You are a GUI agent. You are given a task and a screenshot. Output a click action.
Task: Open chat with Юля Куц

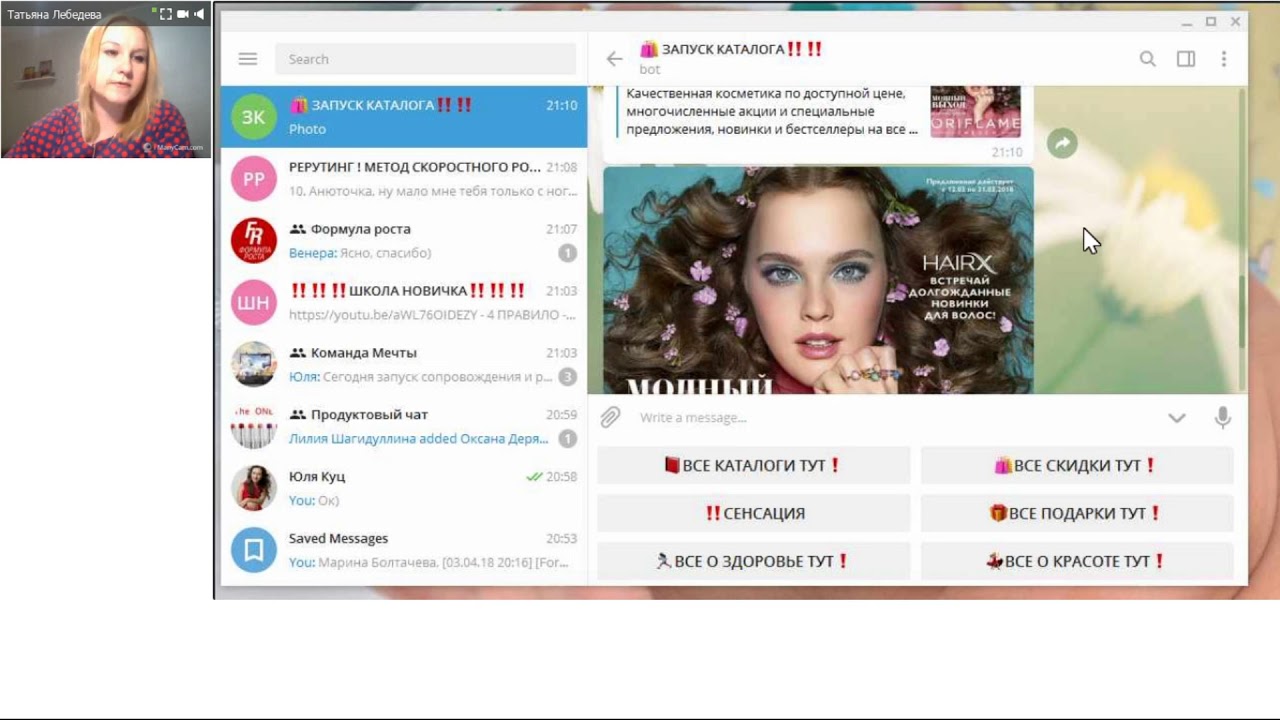404,489
